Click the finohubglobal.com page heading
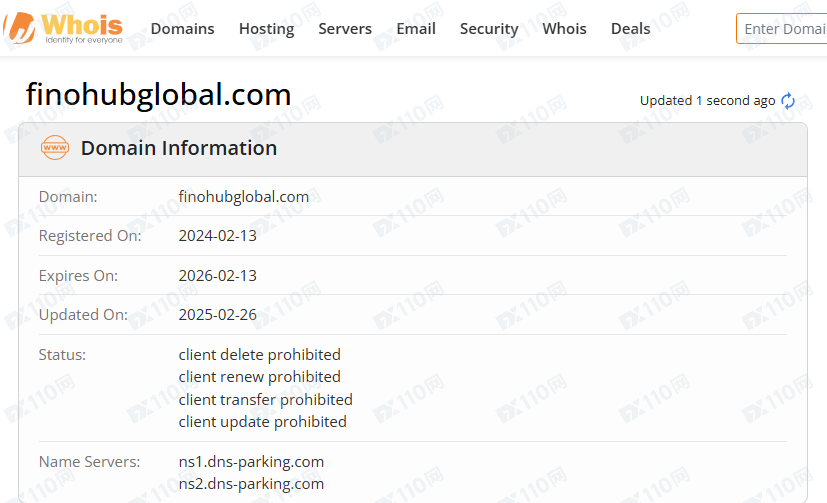Viewport: 827px width, 503px height. coord(158,95)
